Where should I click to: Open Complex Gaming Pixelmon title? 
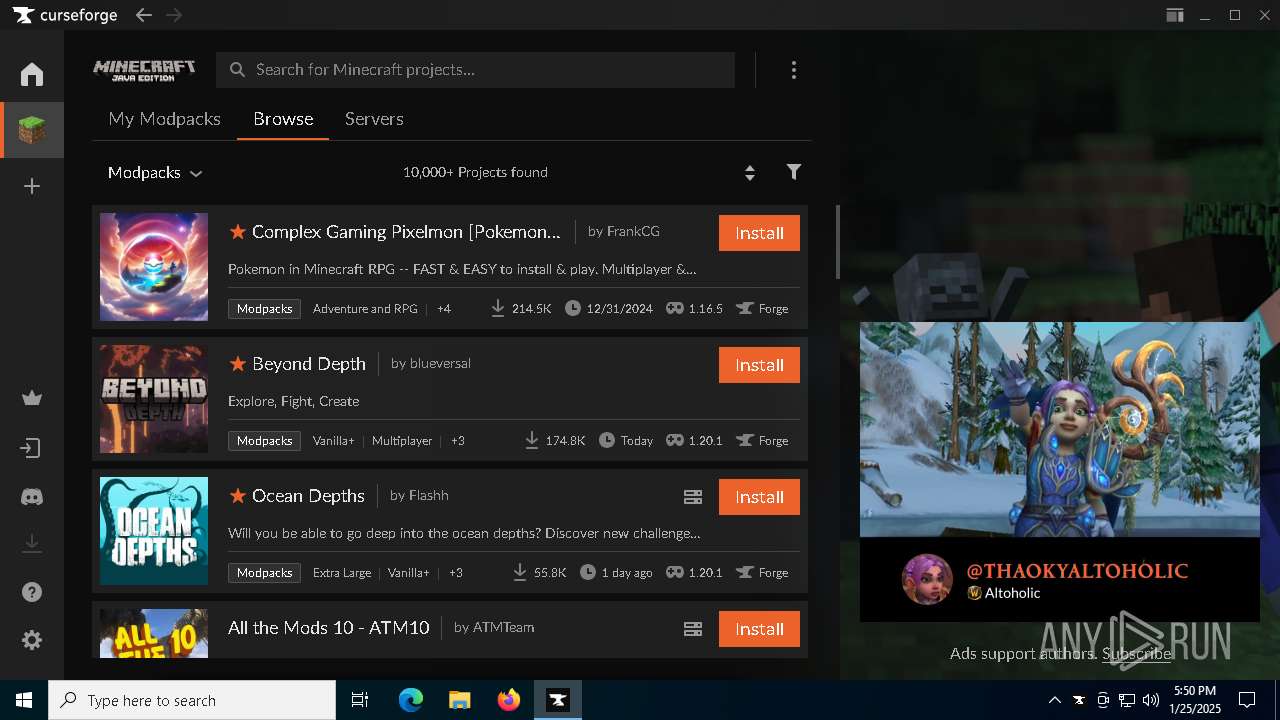406,232
